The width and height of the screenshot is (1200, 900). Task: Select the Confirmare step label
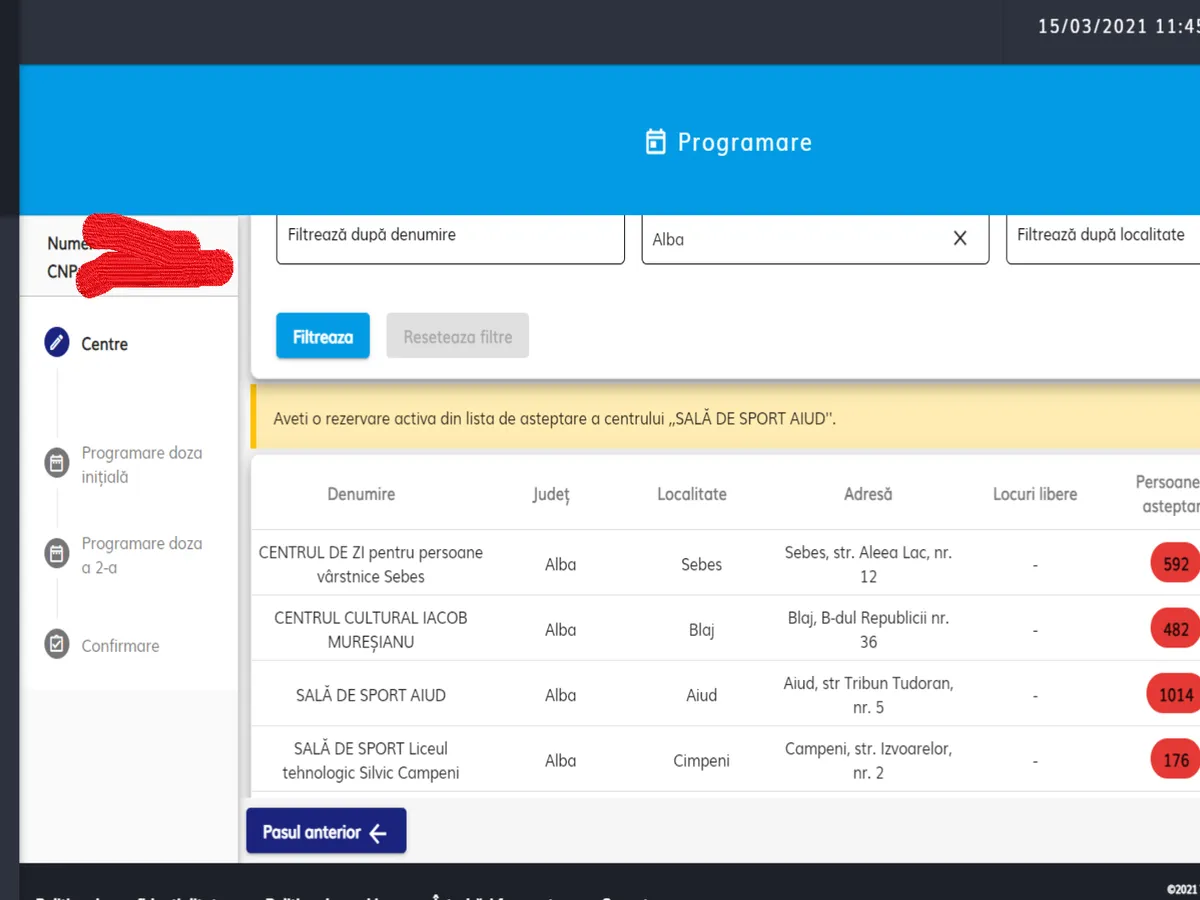point(120,646)
